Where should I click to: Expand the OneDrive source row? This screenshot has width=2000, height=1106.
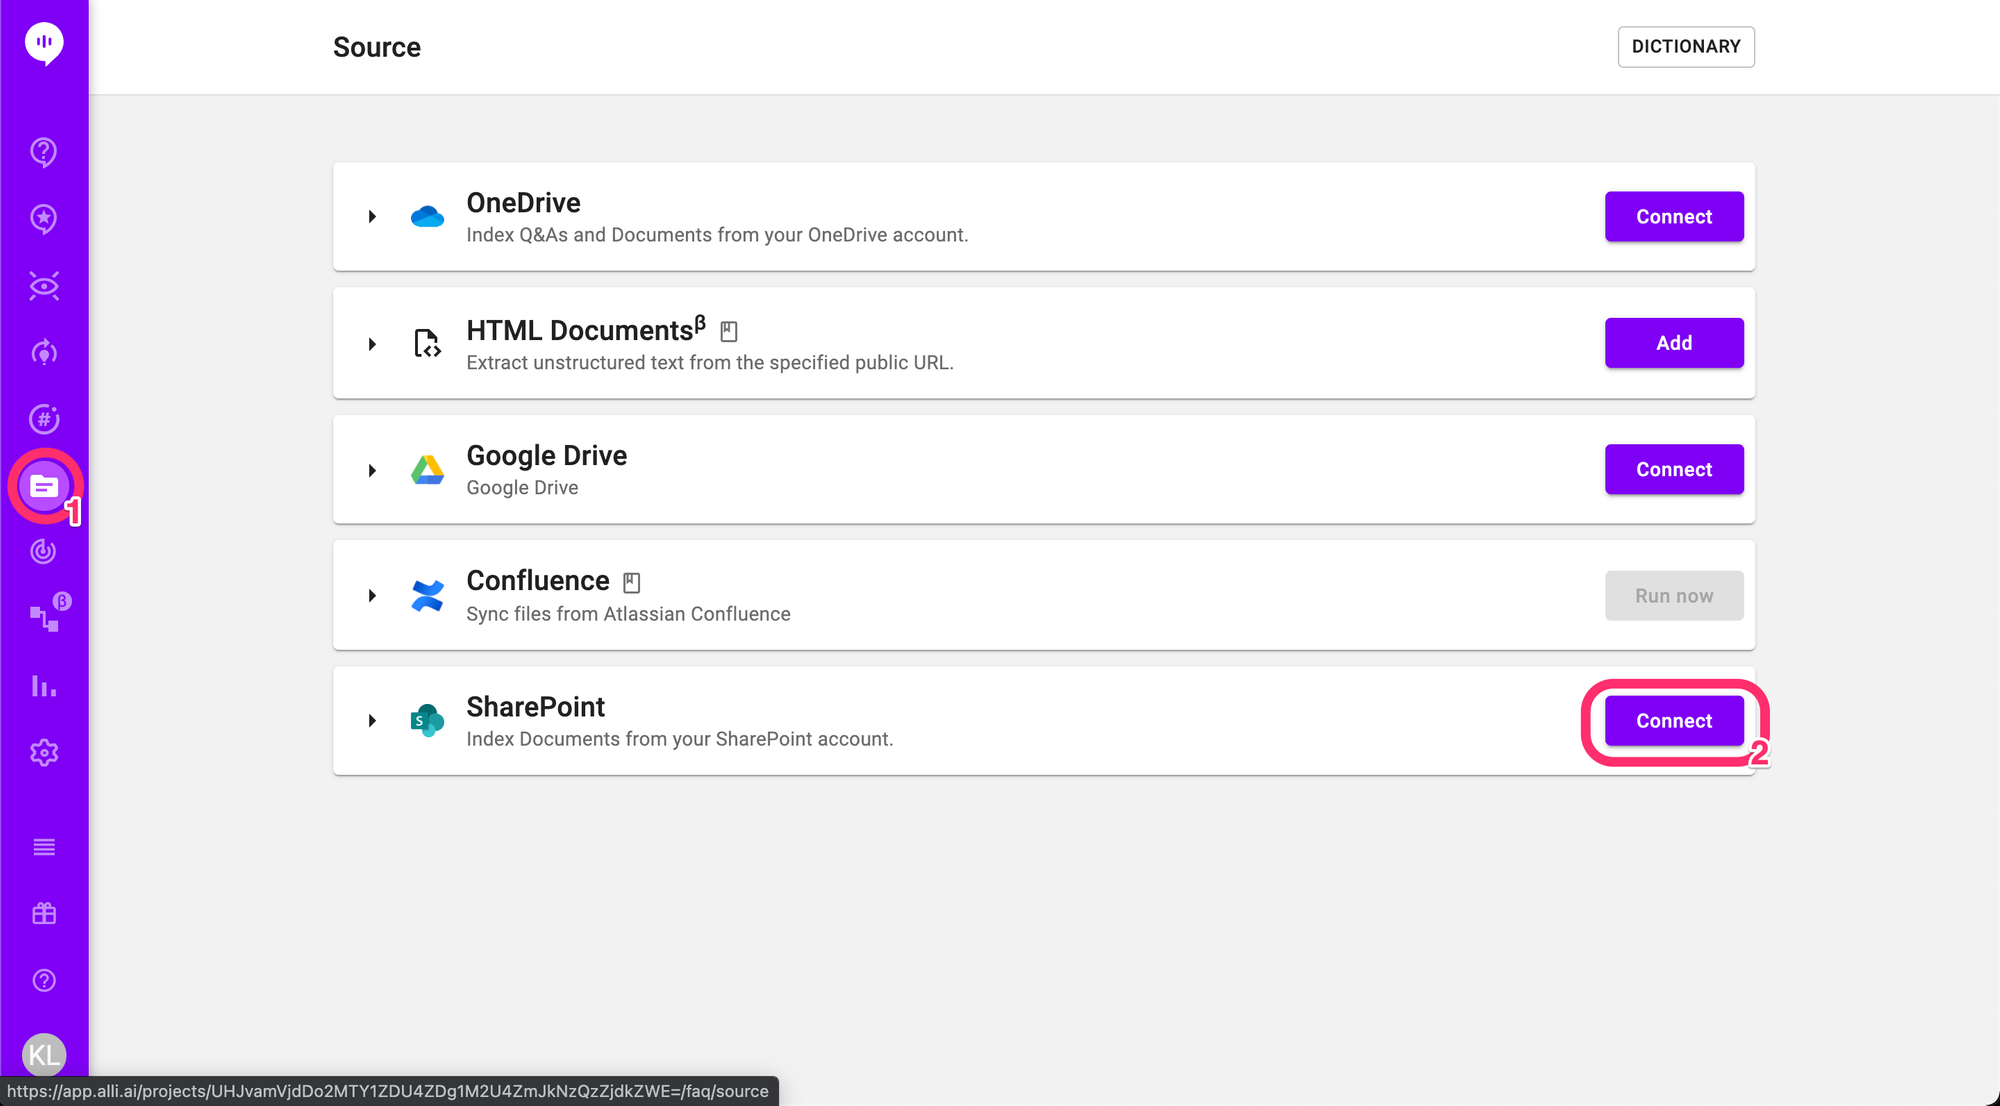372,217
